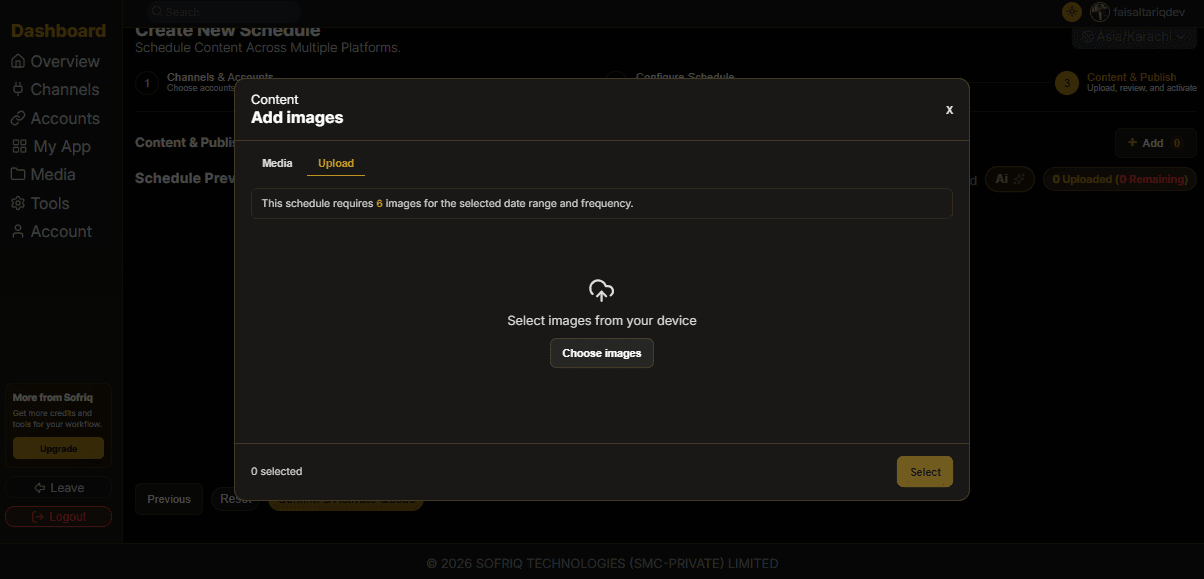Click the Channels plug icon
Image resolution: width=1204 pixels, height=579 pixels.
point(18,89)
